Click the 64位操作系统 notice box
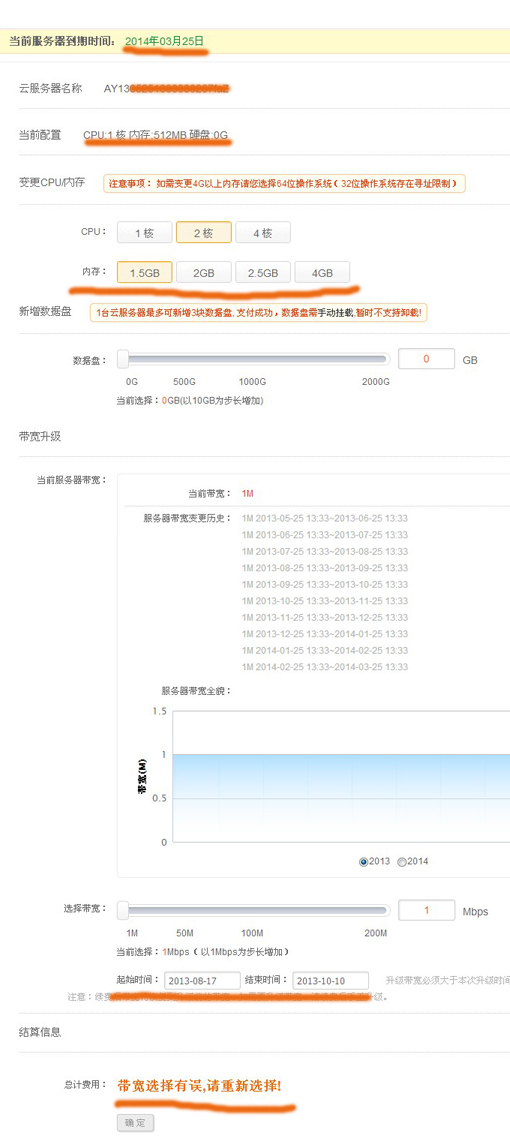 284,184
